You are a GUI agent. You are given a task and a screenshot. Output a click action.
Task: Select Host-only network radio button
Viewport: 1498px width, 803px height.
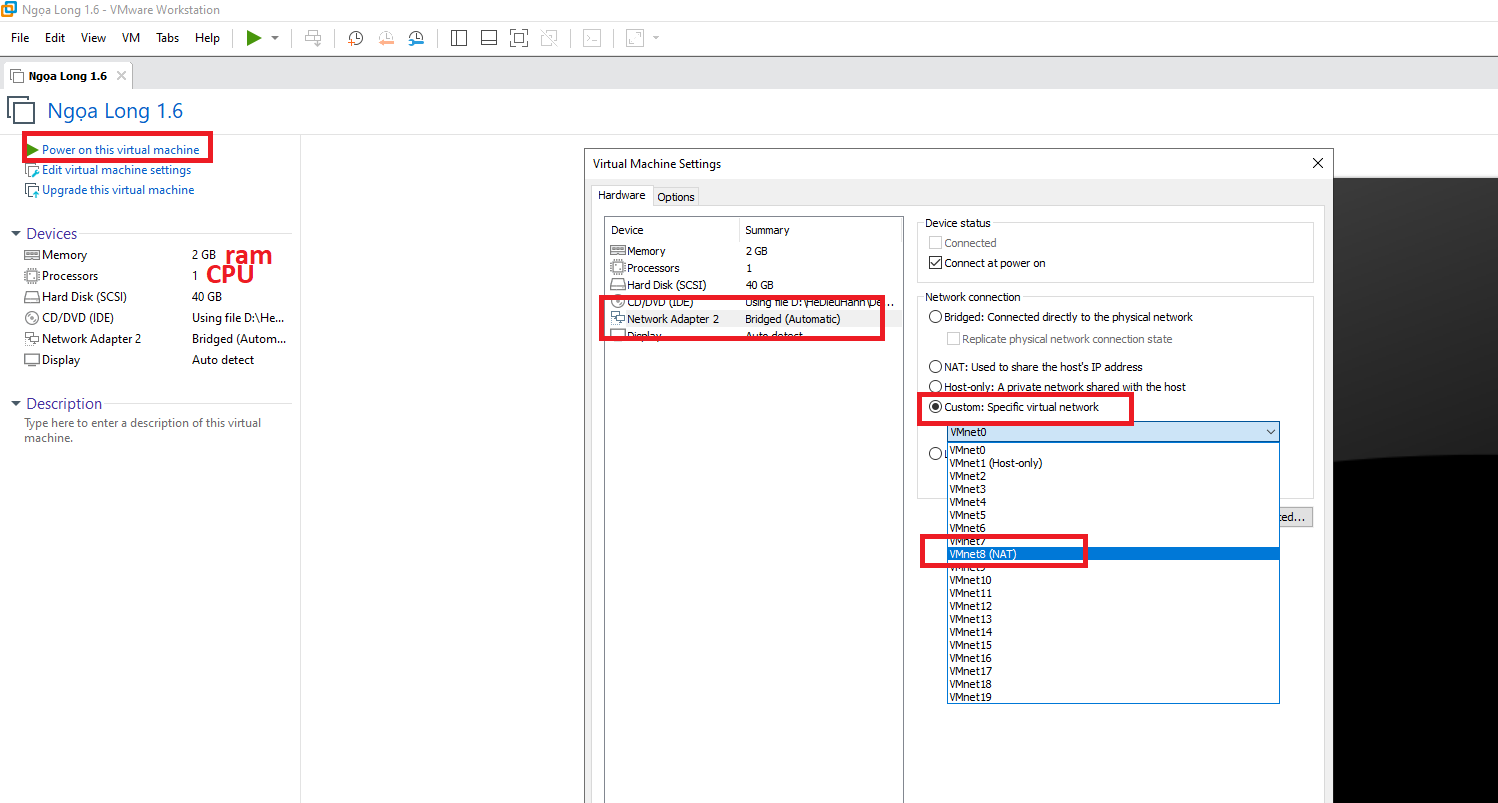point(936,387)
